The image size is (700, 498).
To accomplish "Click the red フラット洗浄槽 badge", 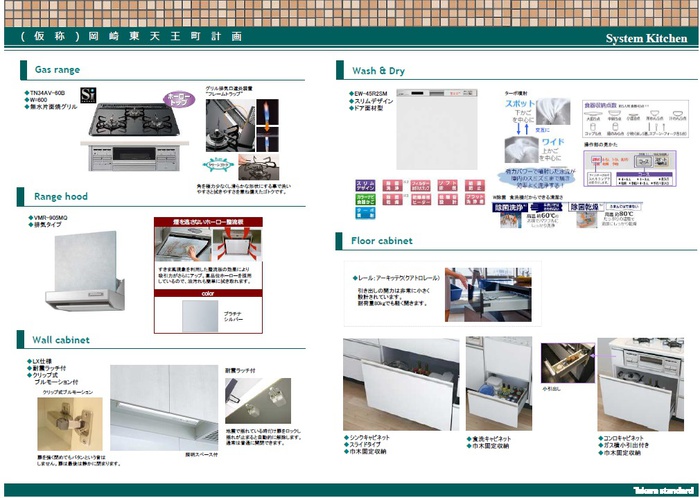I will (475, 199).
